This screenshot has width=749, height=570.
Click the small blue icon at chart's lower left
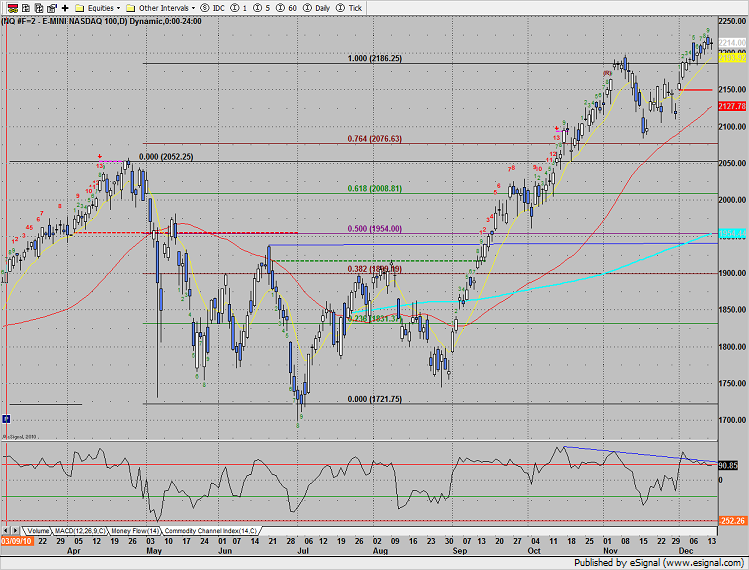point(6,419)
